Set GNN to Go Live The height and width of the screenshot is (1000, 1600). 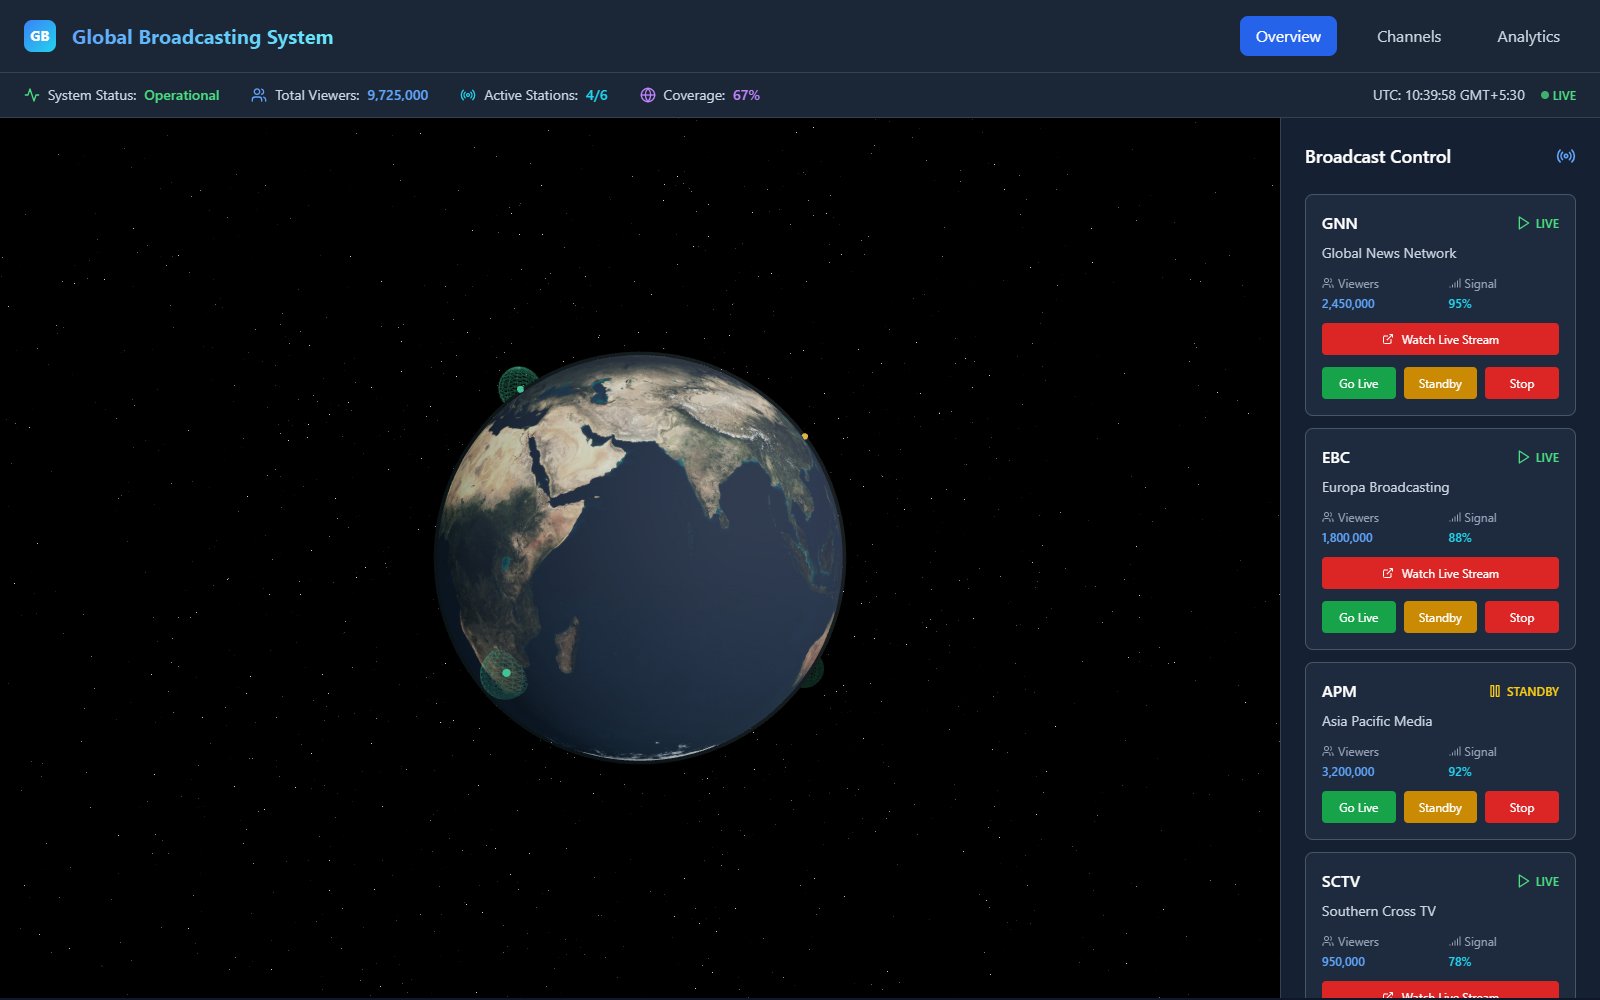click(x=1359, y=383)
